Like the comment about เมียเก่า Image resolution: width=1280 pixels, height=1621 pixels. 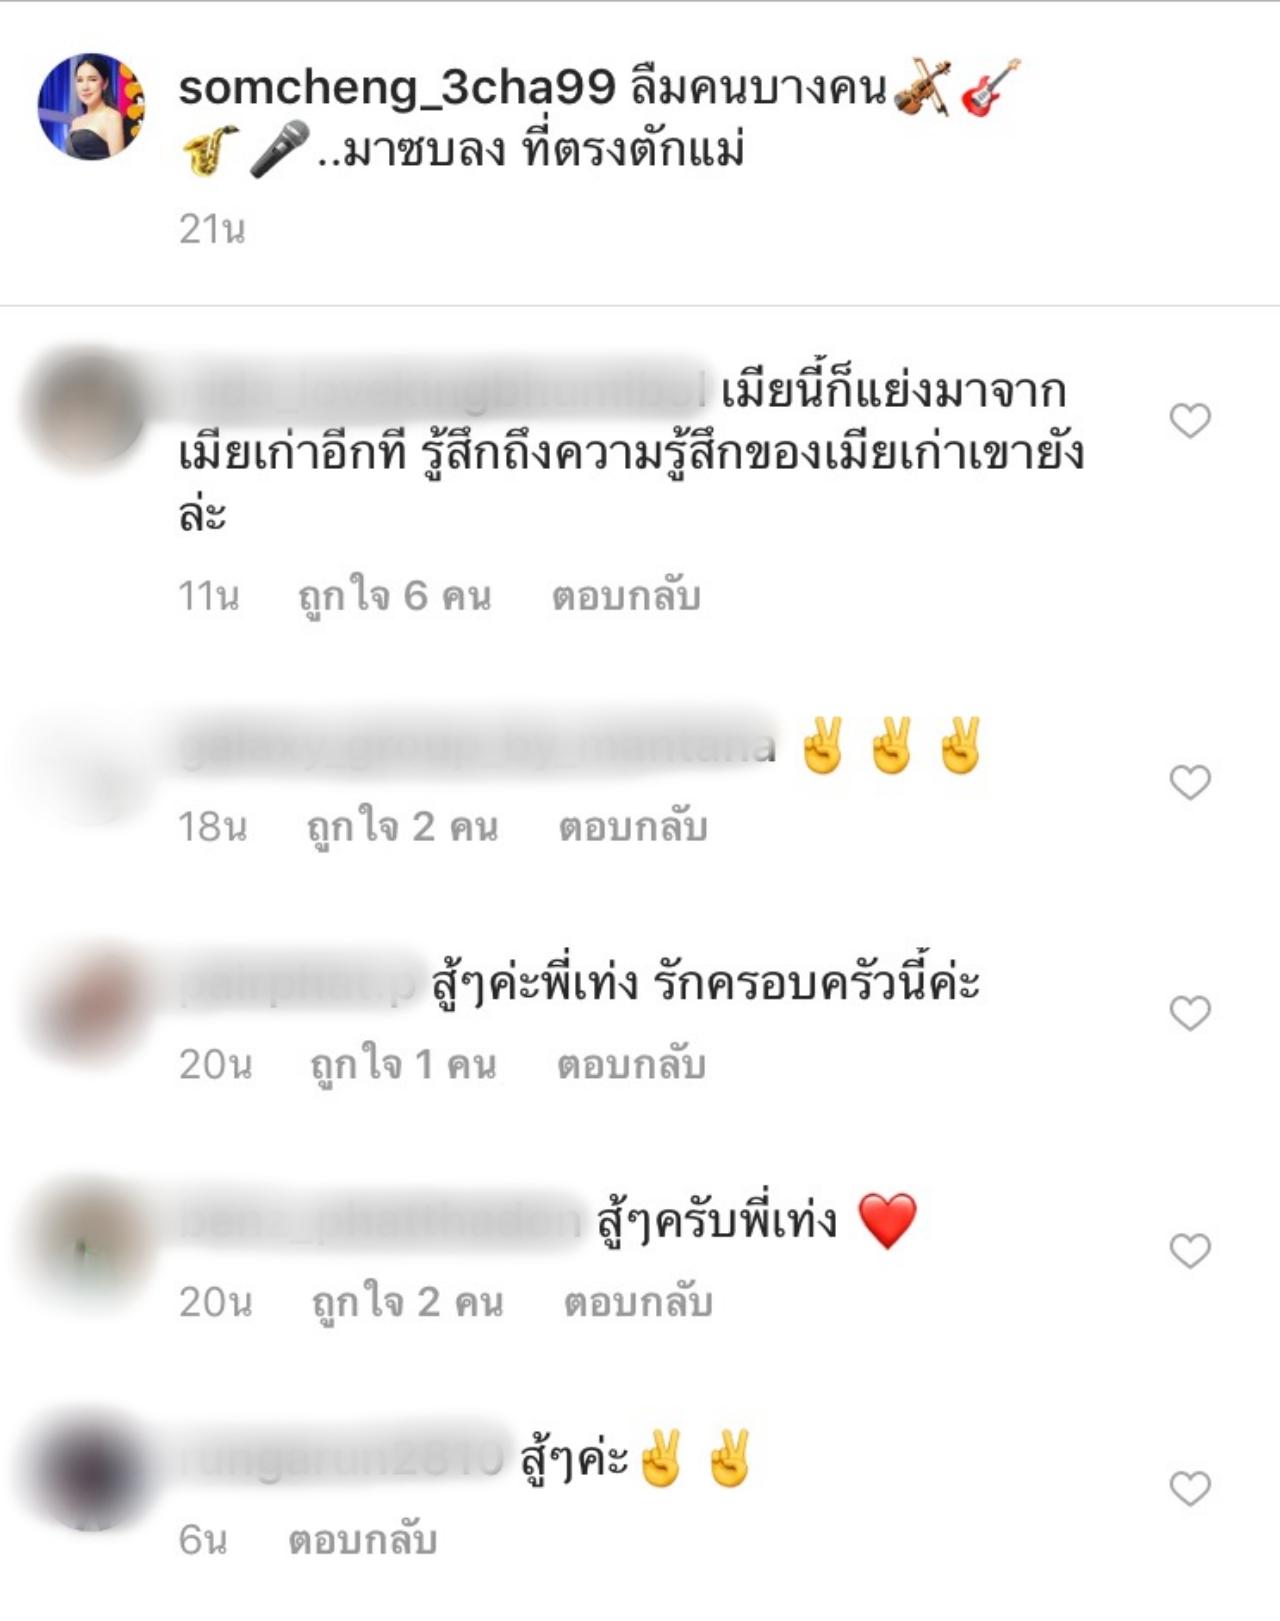[x=1190, y=421]
